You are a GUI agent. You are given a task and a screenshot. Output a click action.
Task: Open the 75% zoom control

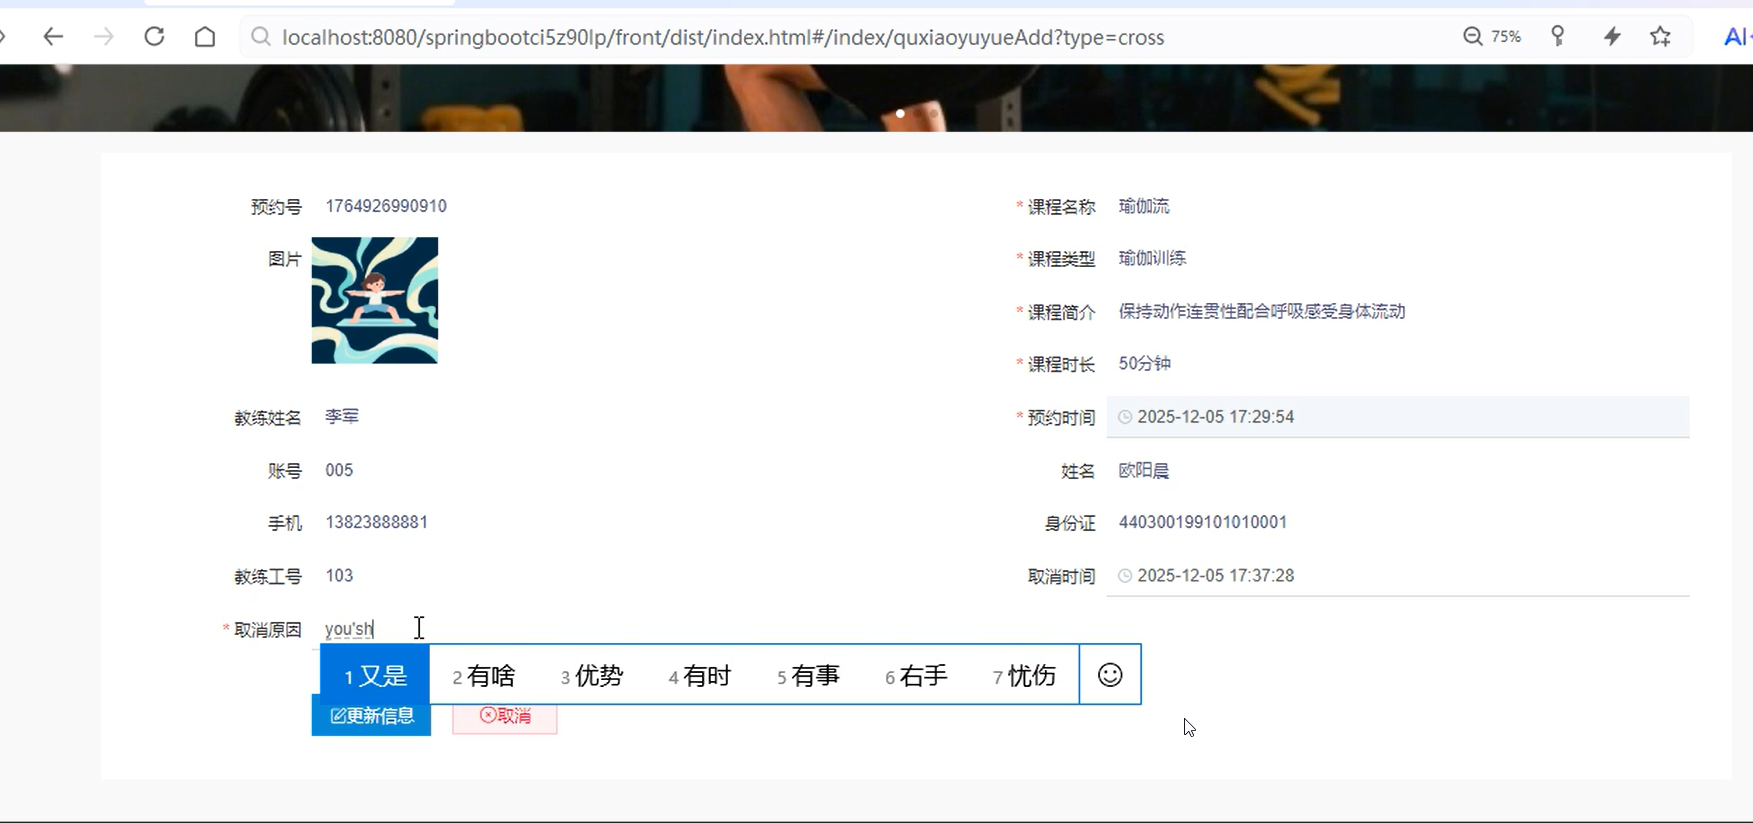(x=1492, y=37)
